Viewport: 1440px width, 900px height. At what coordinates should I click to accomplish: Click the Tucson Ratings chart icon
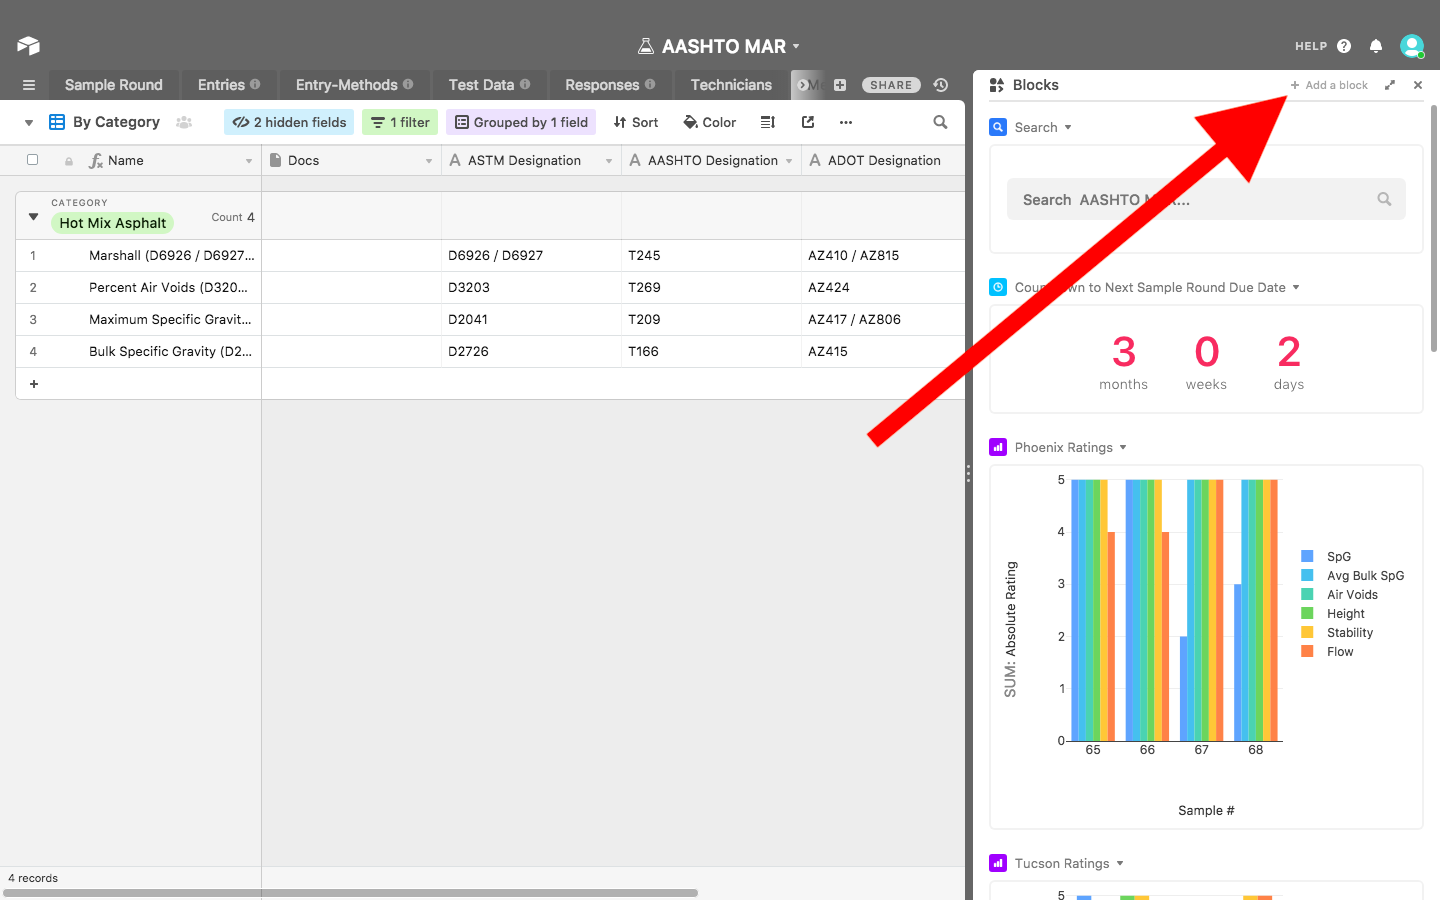(998, 863)
